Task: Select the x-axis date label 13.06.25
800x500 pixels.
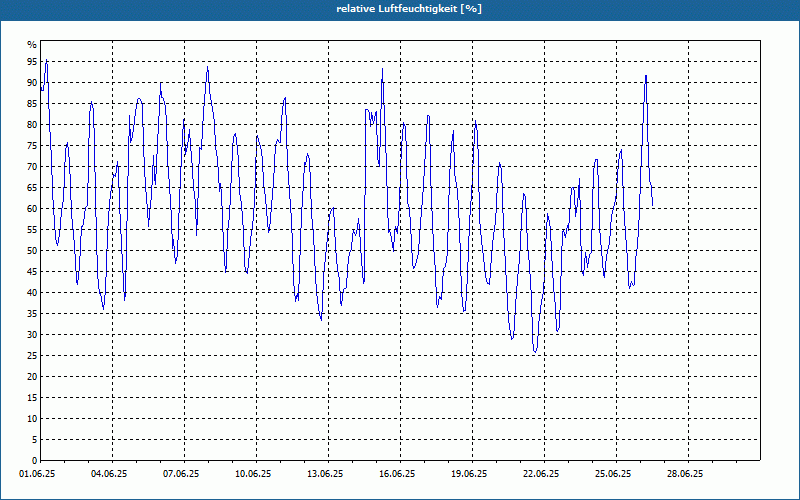Action: pyautogui.click(x=325, y=474)
